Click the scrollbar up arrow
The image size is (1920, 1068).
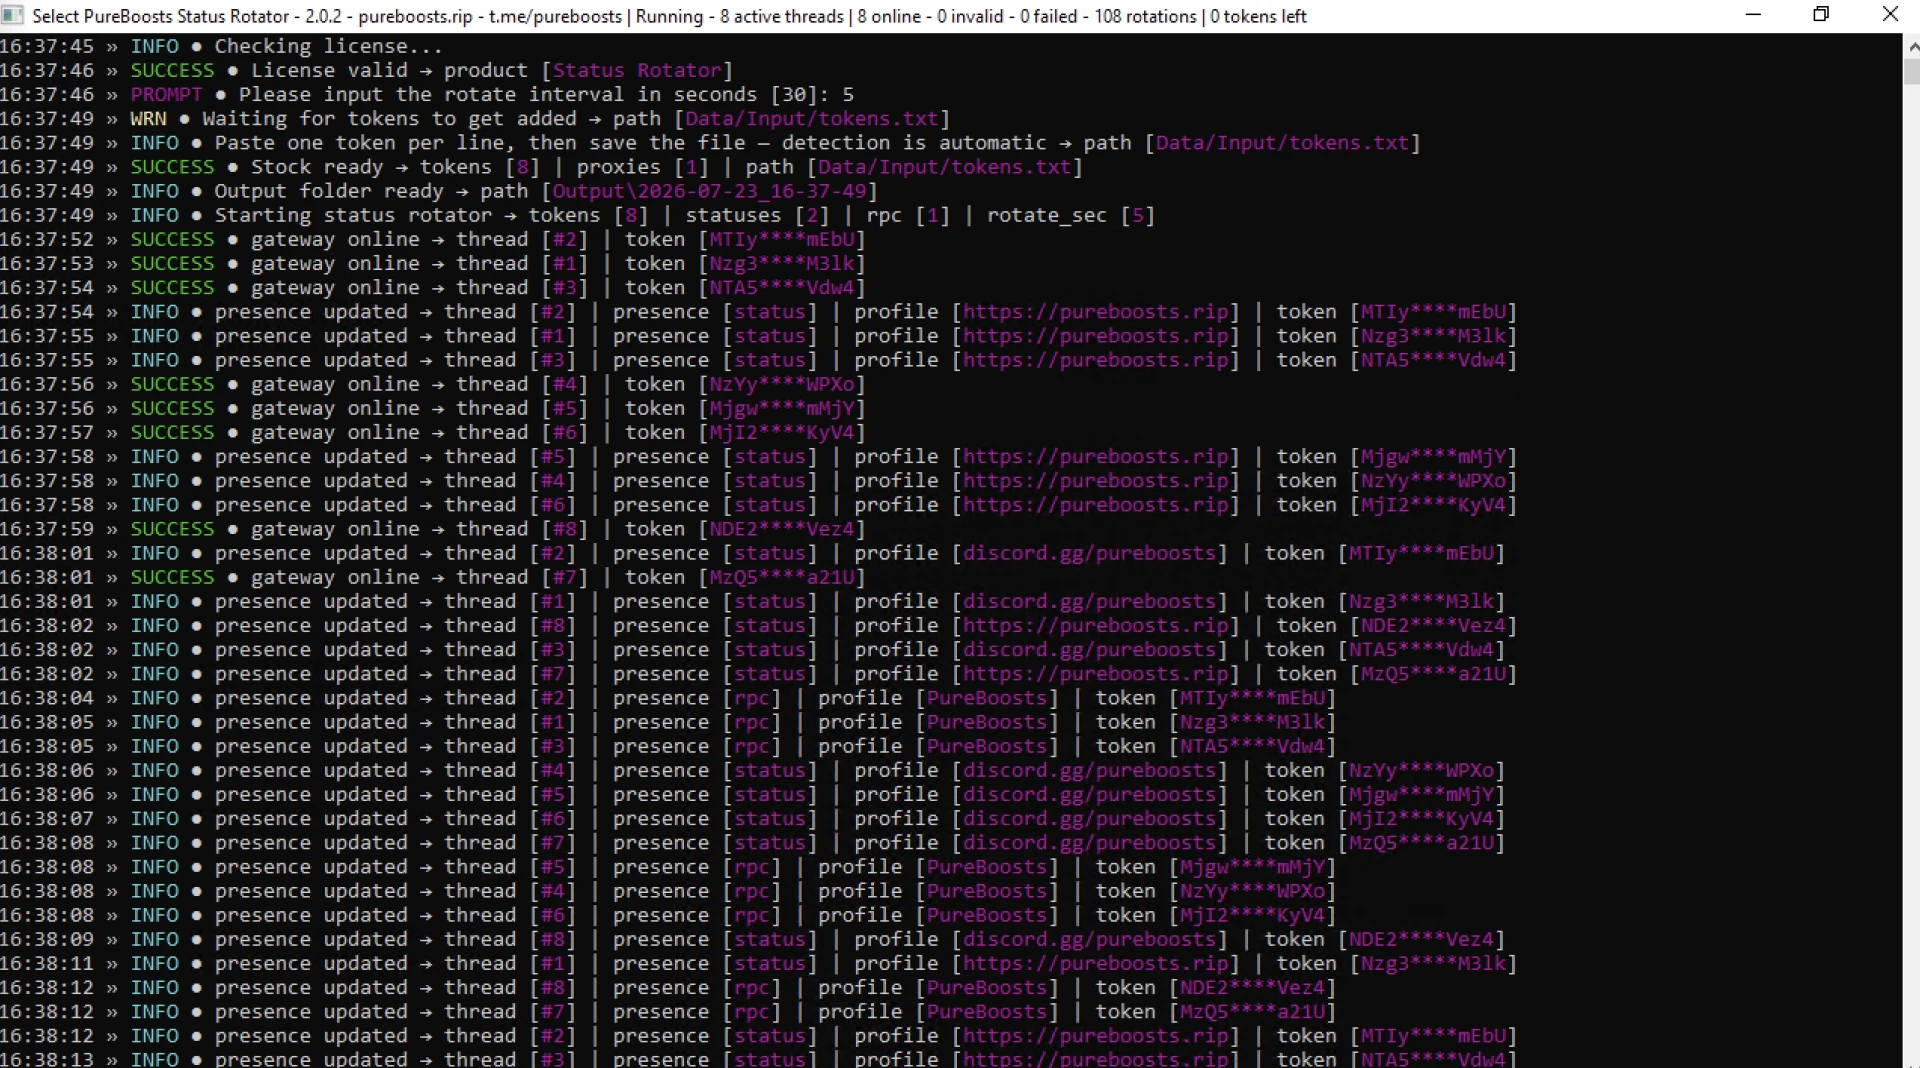1911,45
